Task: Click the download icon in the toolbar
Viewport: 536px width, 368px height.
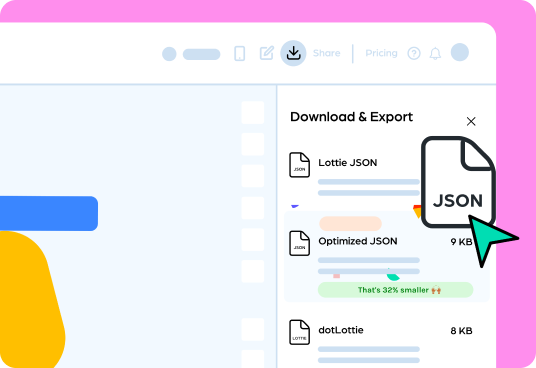Action: click(293, 53)
